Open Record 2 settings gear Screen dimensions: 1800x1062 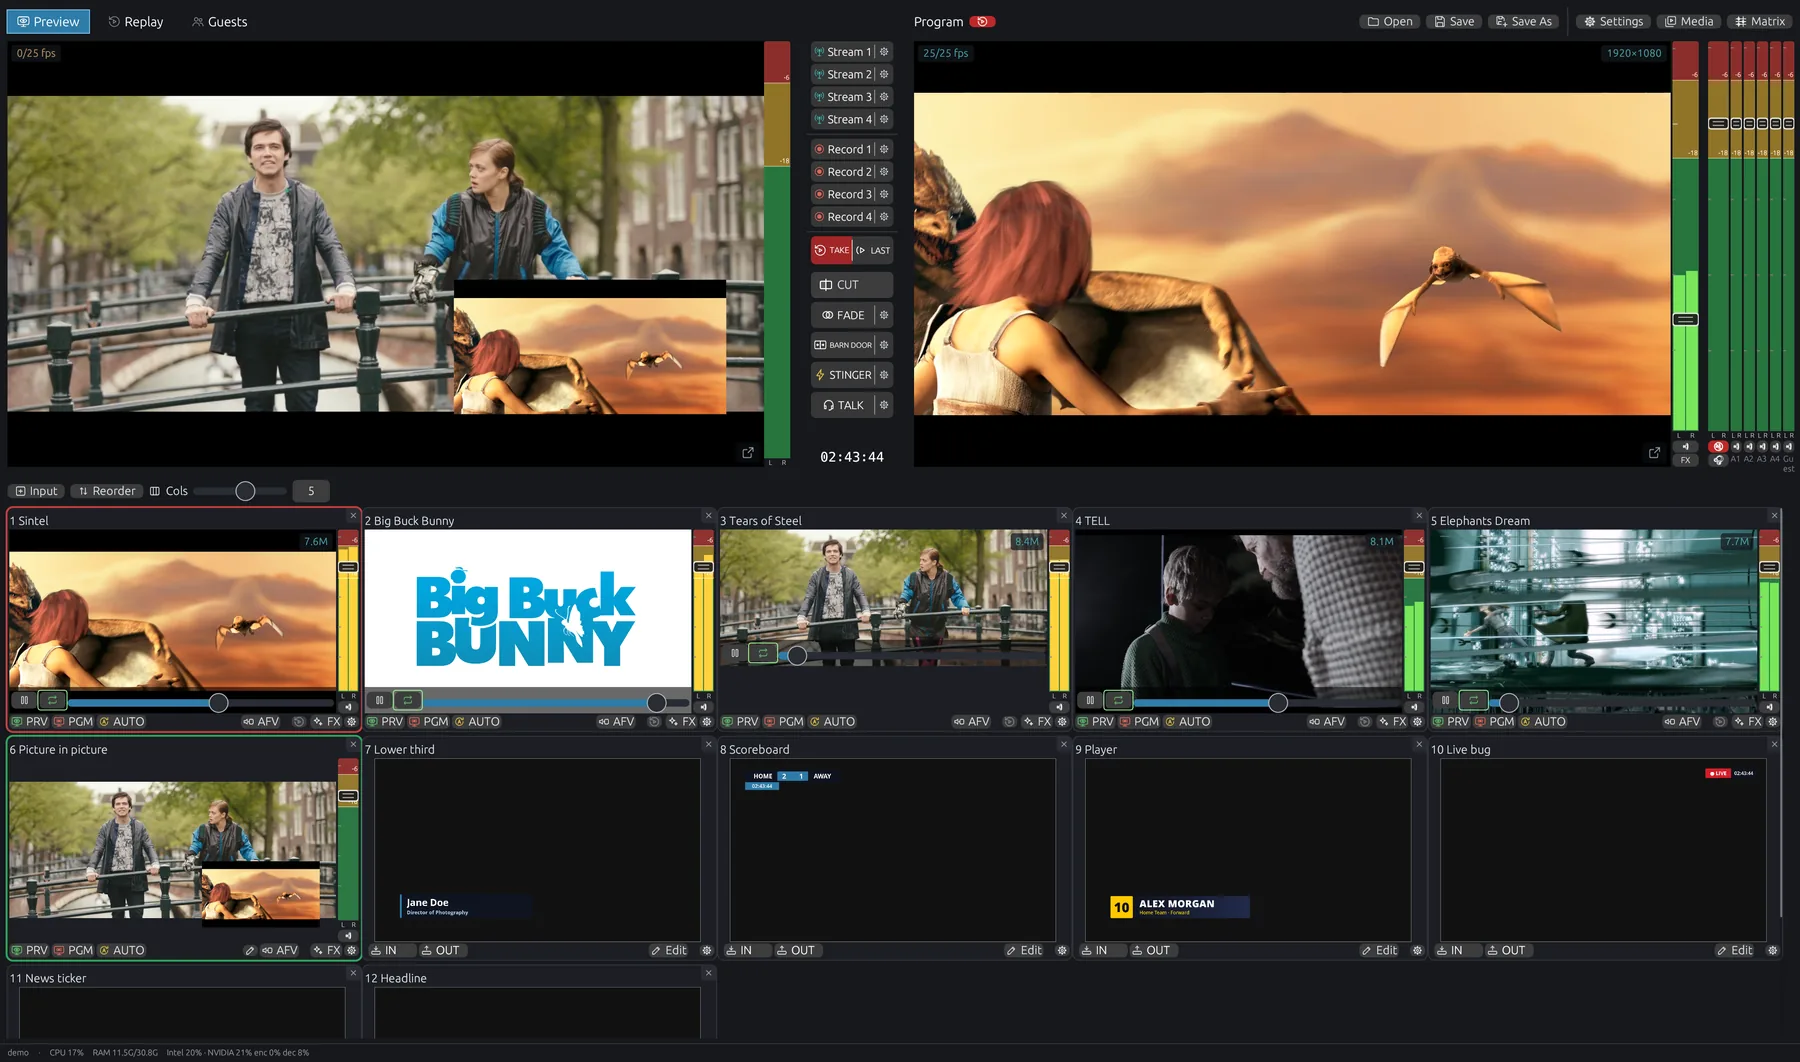click(x=884, y=172)
